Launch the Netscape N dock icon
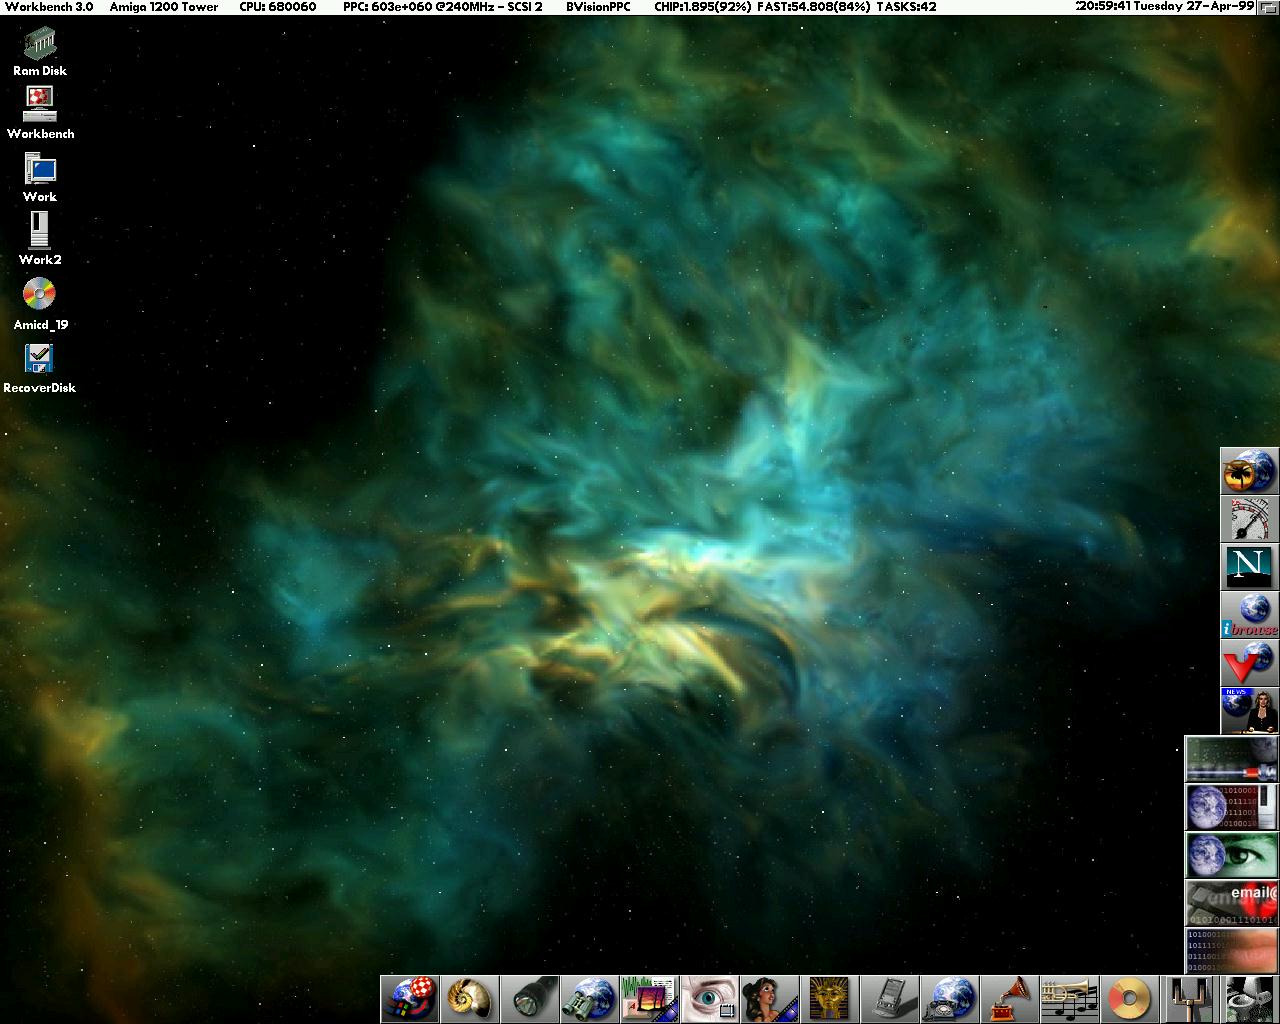This screenshot has width=1280, height=1024. tap(1249, 566)
